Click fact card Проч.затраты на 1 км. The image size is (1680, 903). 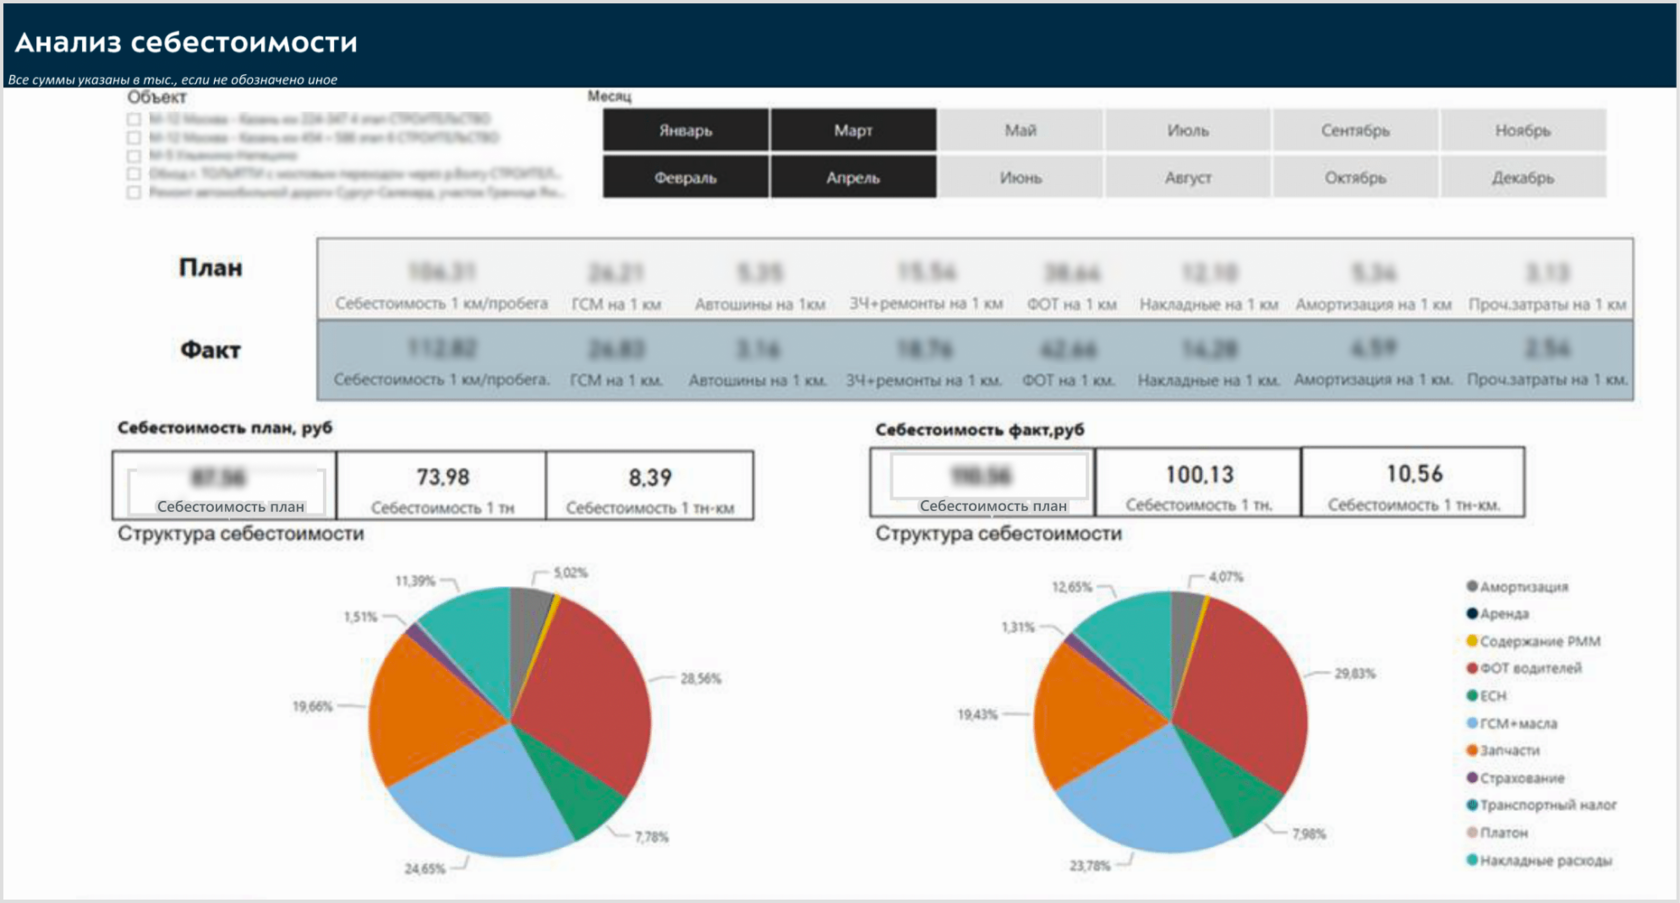(x=1547, y=360)
